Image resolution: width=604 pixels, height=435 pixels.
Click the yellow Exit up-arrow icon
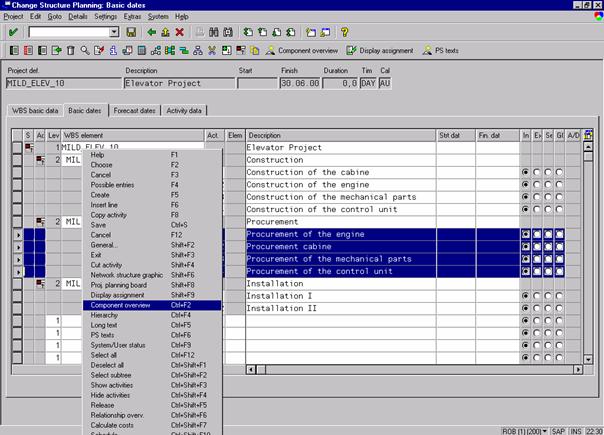(x=166, y=32)
